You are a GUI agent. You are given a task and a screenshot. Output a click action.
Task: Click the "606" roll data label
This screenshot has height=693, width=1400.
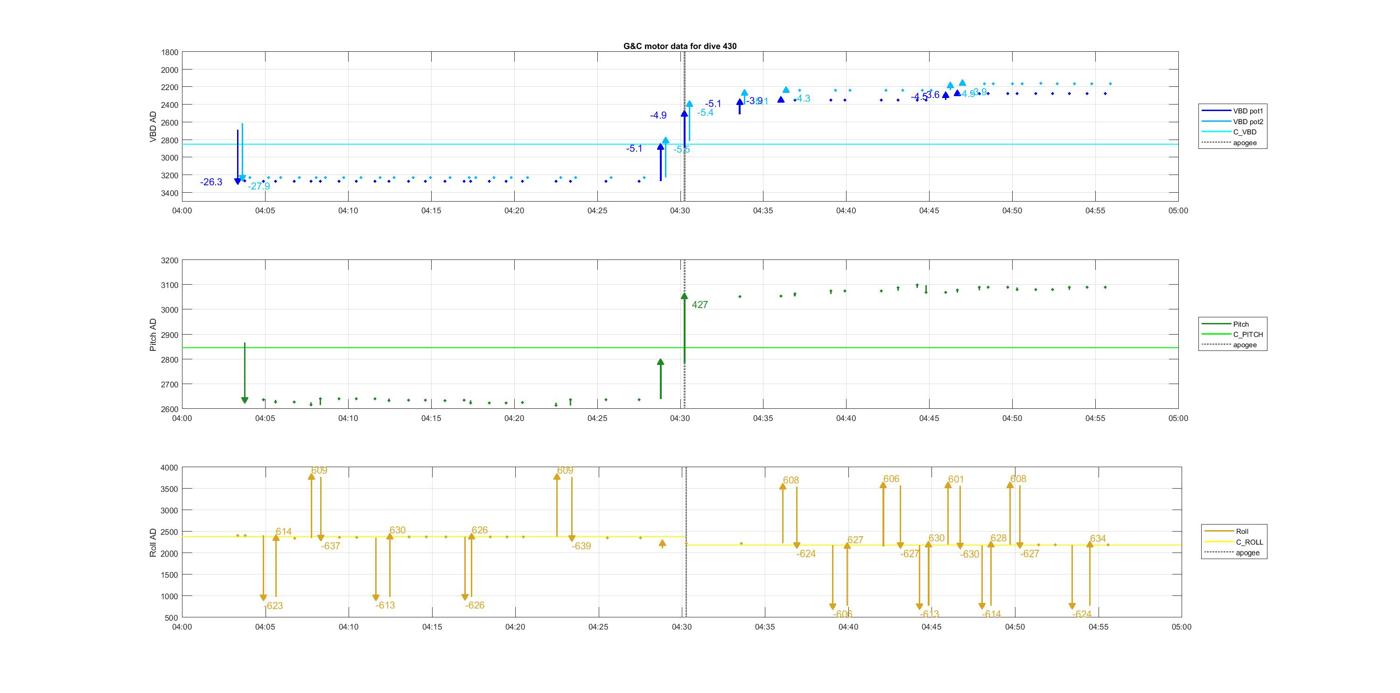(x=892, y=479)
